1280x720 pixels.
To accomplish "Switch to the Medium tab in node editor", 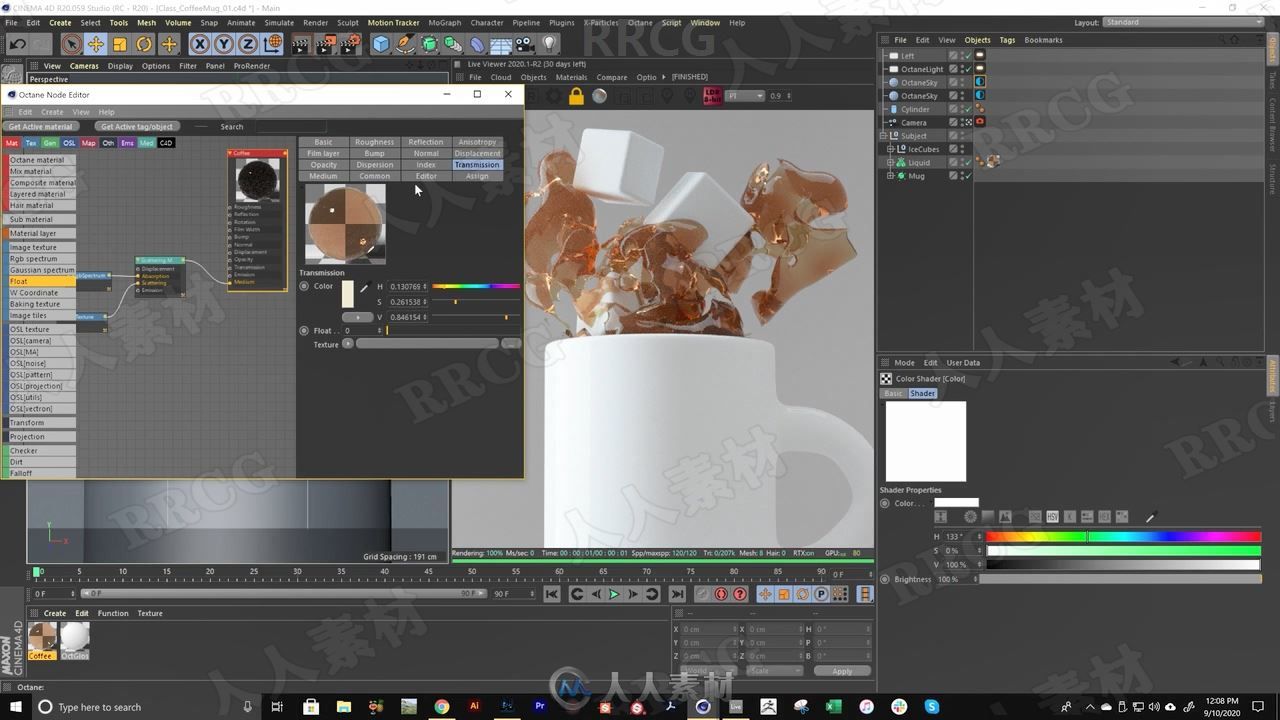I will pos(323,176).
